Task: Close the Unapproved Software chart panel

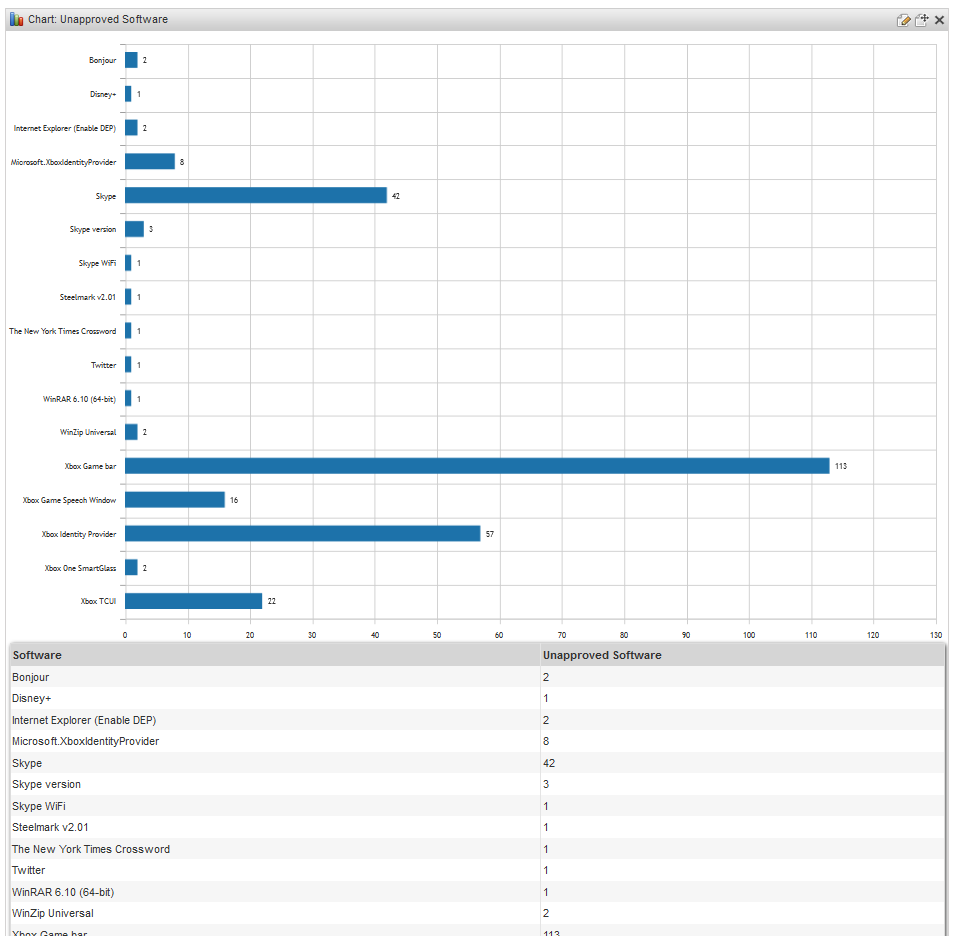Action: coord(940,20)
